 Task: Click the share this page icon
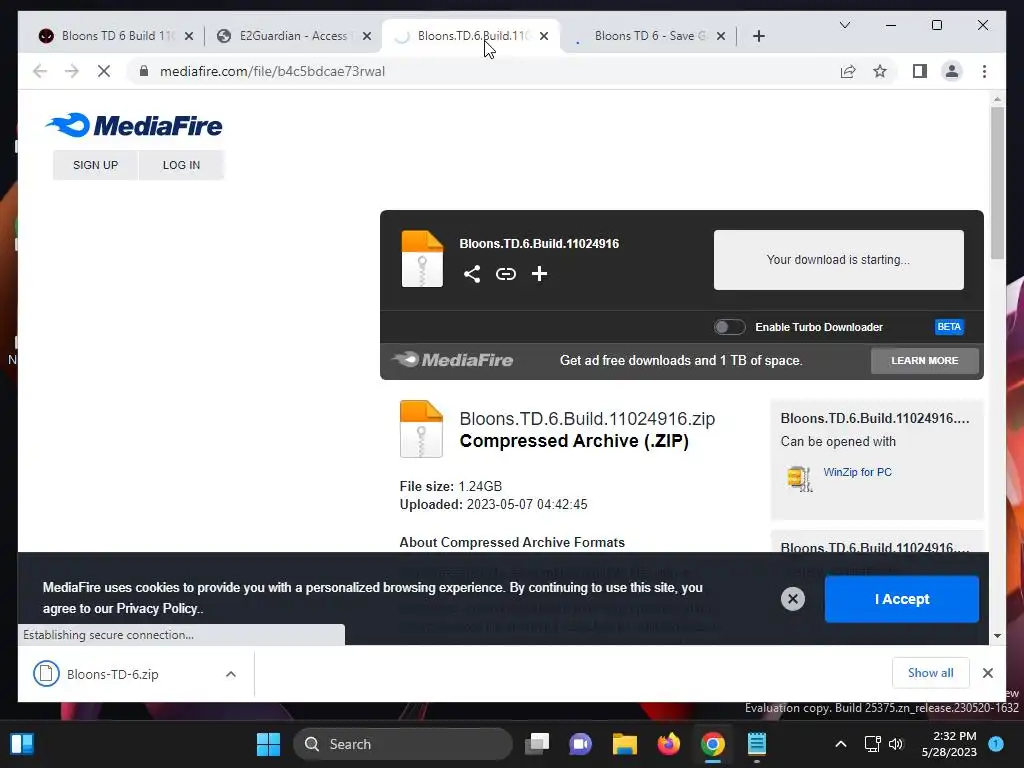pyautogui.click(x=848, y=71)
